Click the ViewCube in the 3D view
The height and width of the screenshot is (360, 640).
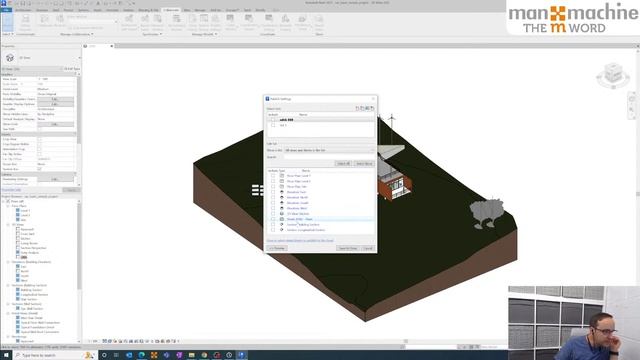point(613,75)
